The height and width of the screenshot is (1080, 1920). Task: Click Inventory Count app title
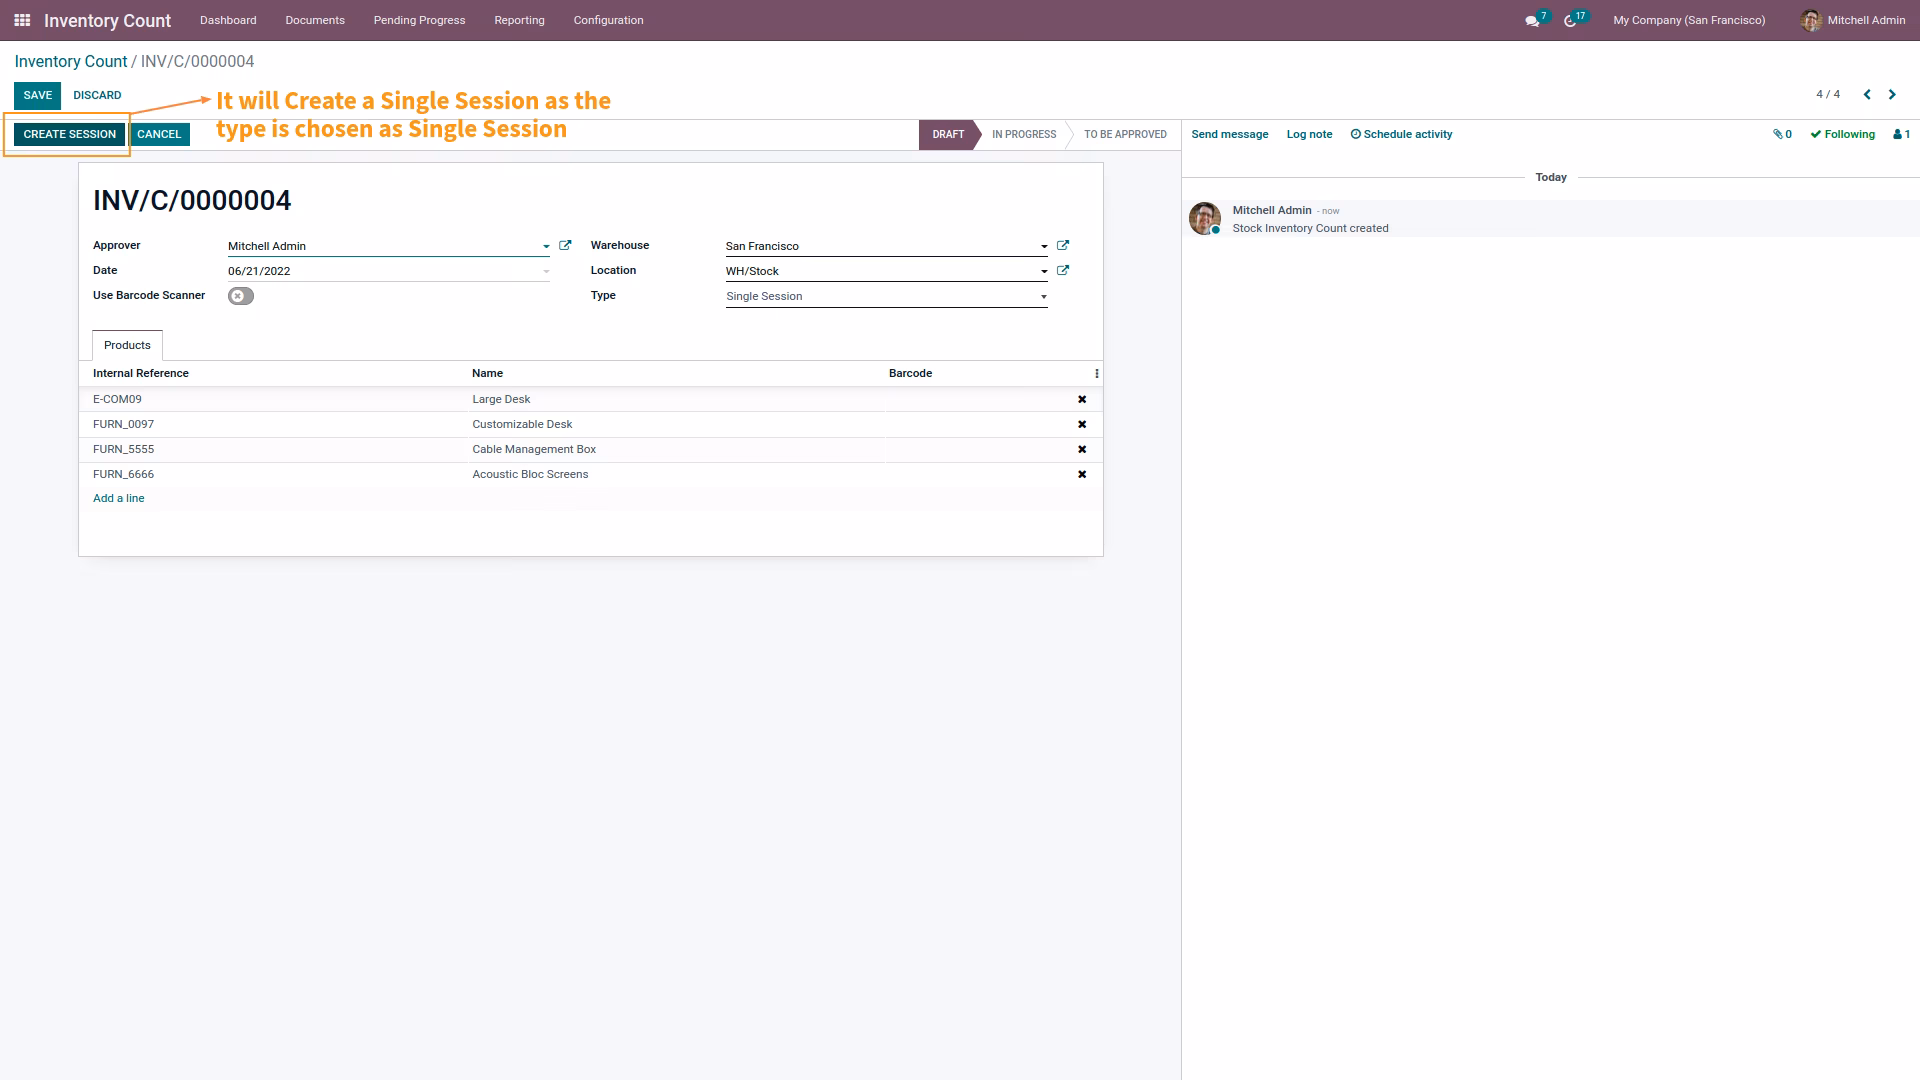[107, 20]
